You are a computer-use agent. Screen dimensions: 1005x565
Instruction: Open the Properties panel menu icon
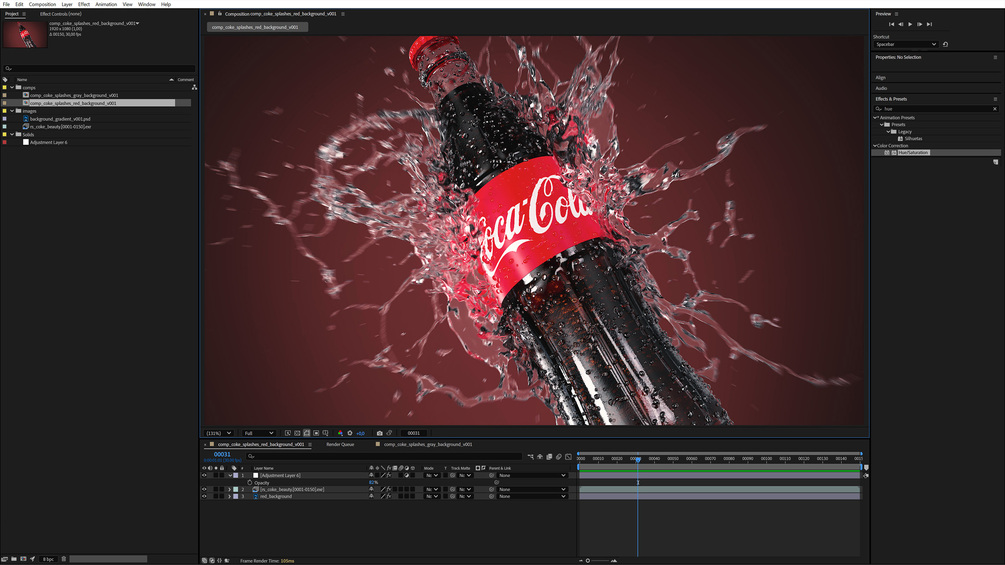click(x=995, y=57)
